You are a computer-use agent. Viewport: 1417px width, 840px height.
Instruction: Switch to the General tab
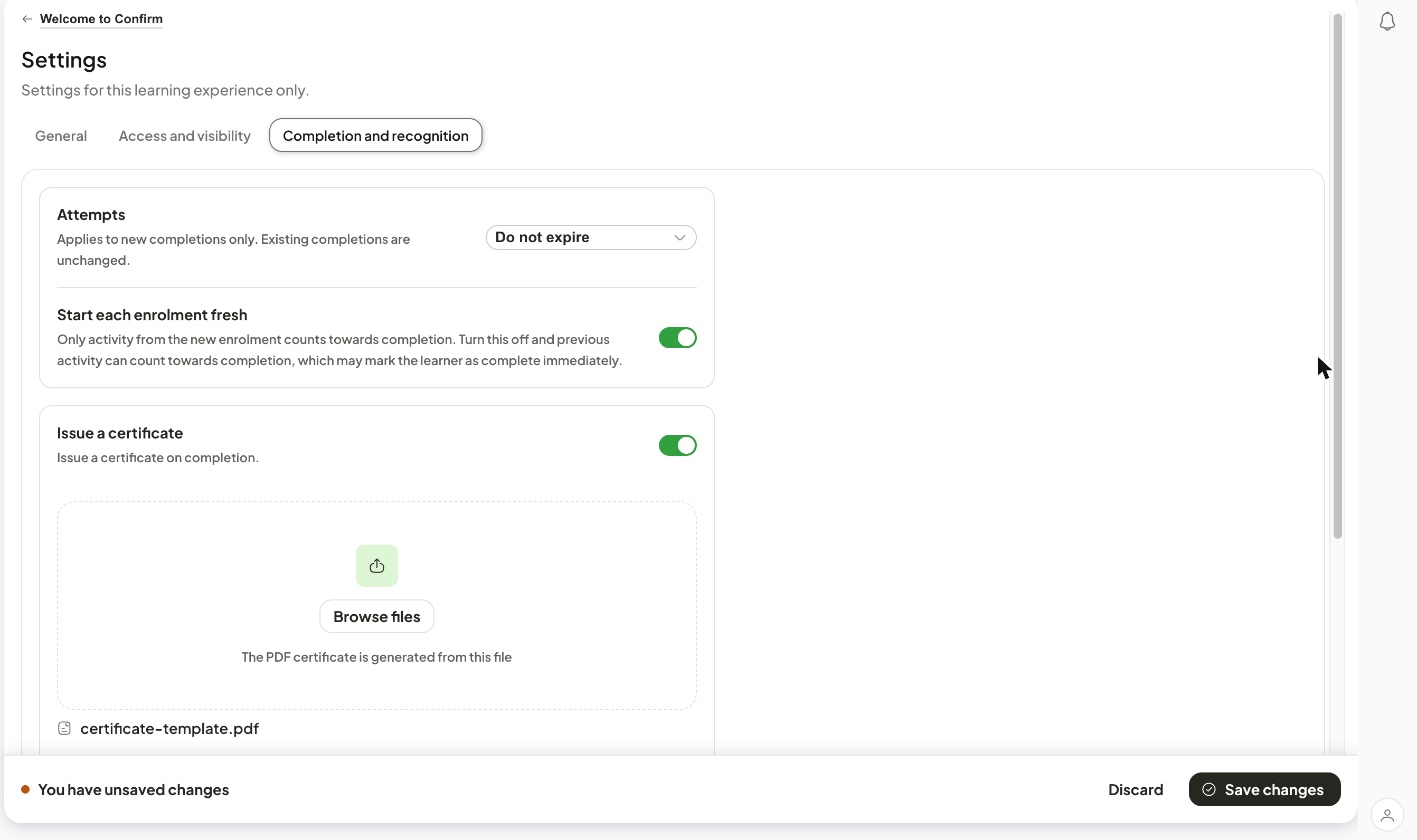pyautogui.click(x=61, y=136)
